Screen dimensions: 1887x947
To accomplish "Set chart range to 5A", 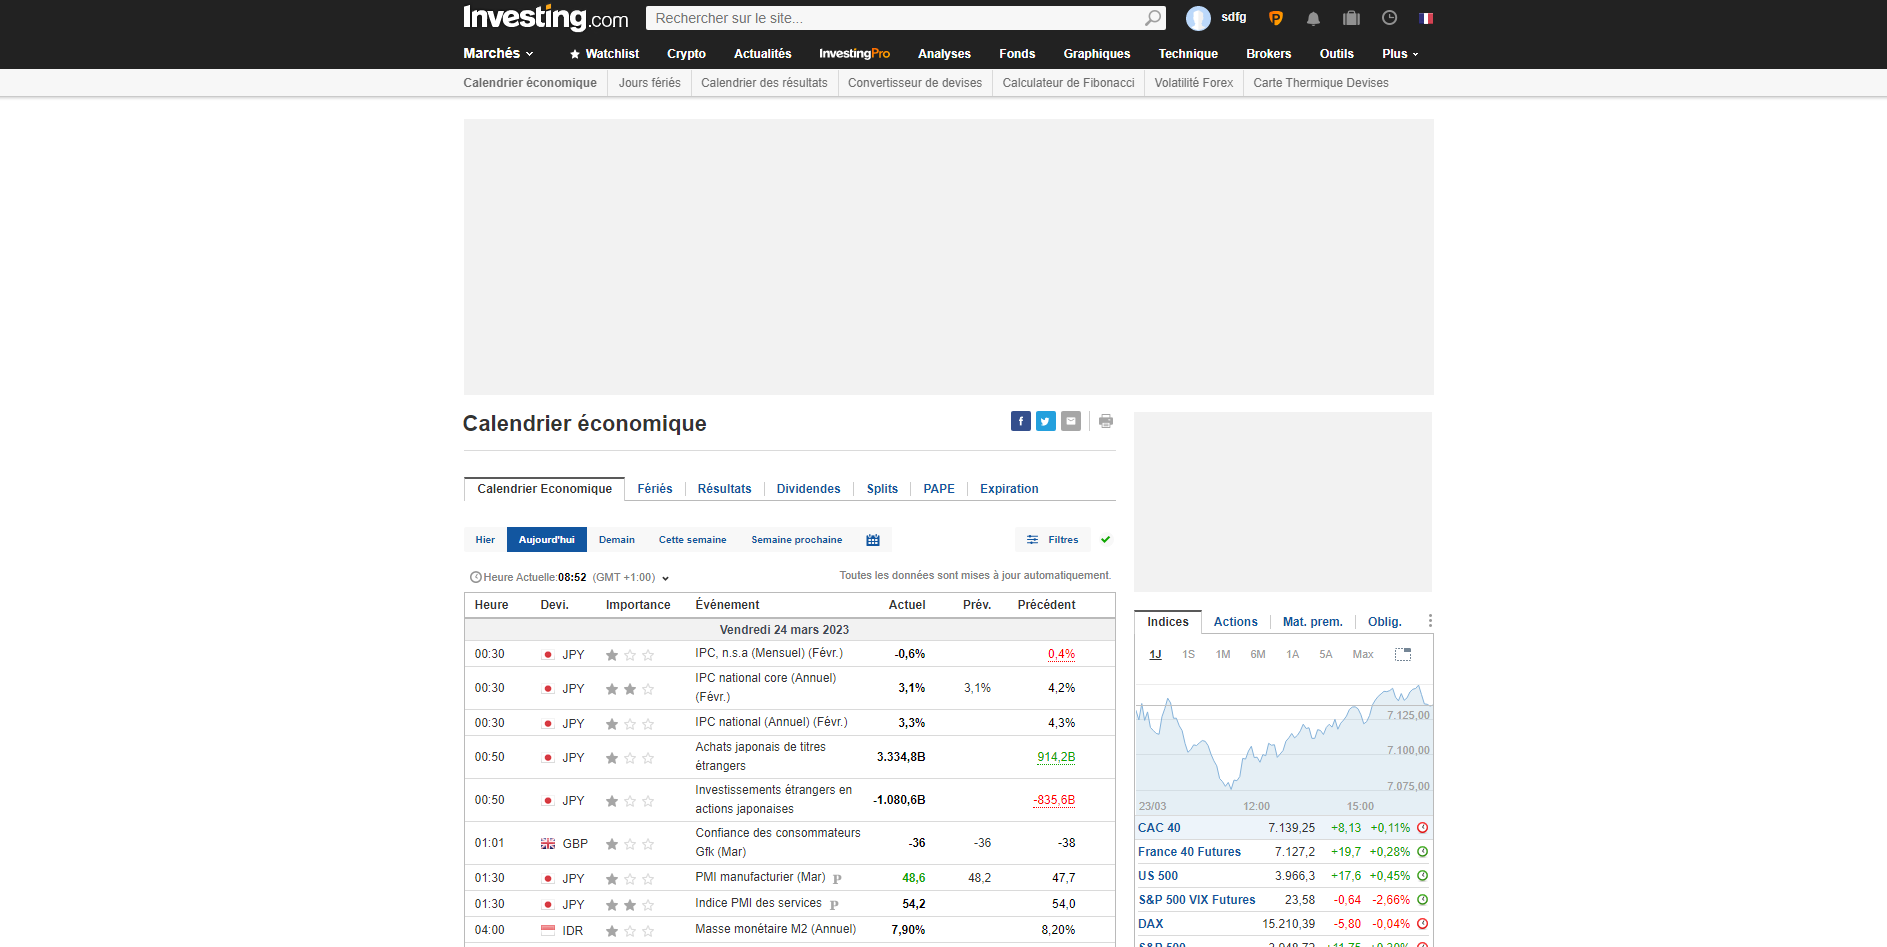I will pos(1325,655).
